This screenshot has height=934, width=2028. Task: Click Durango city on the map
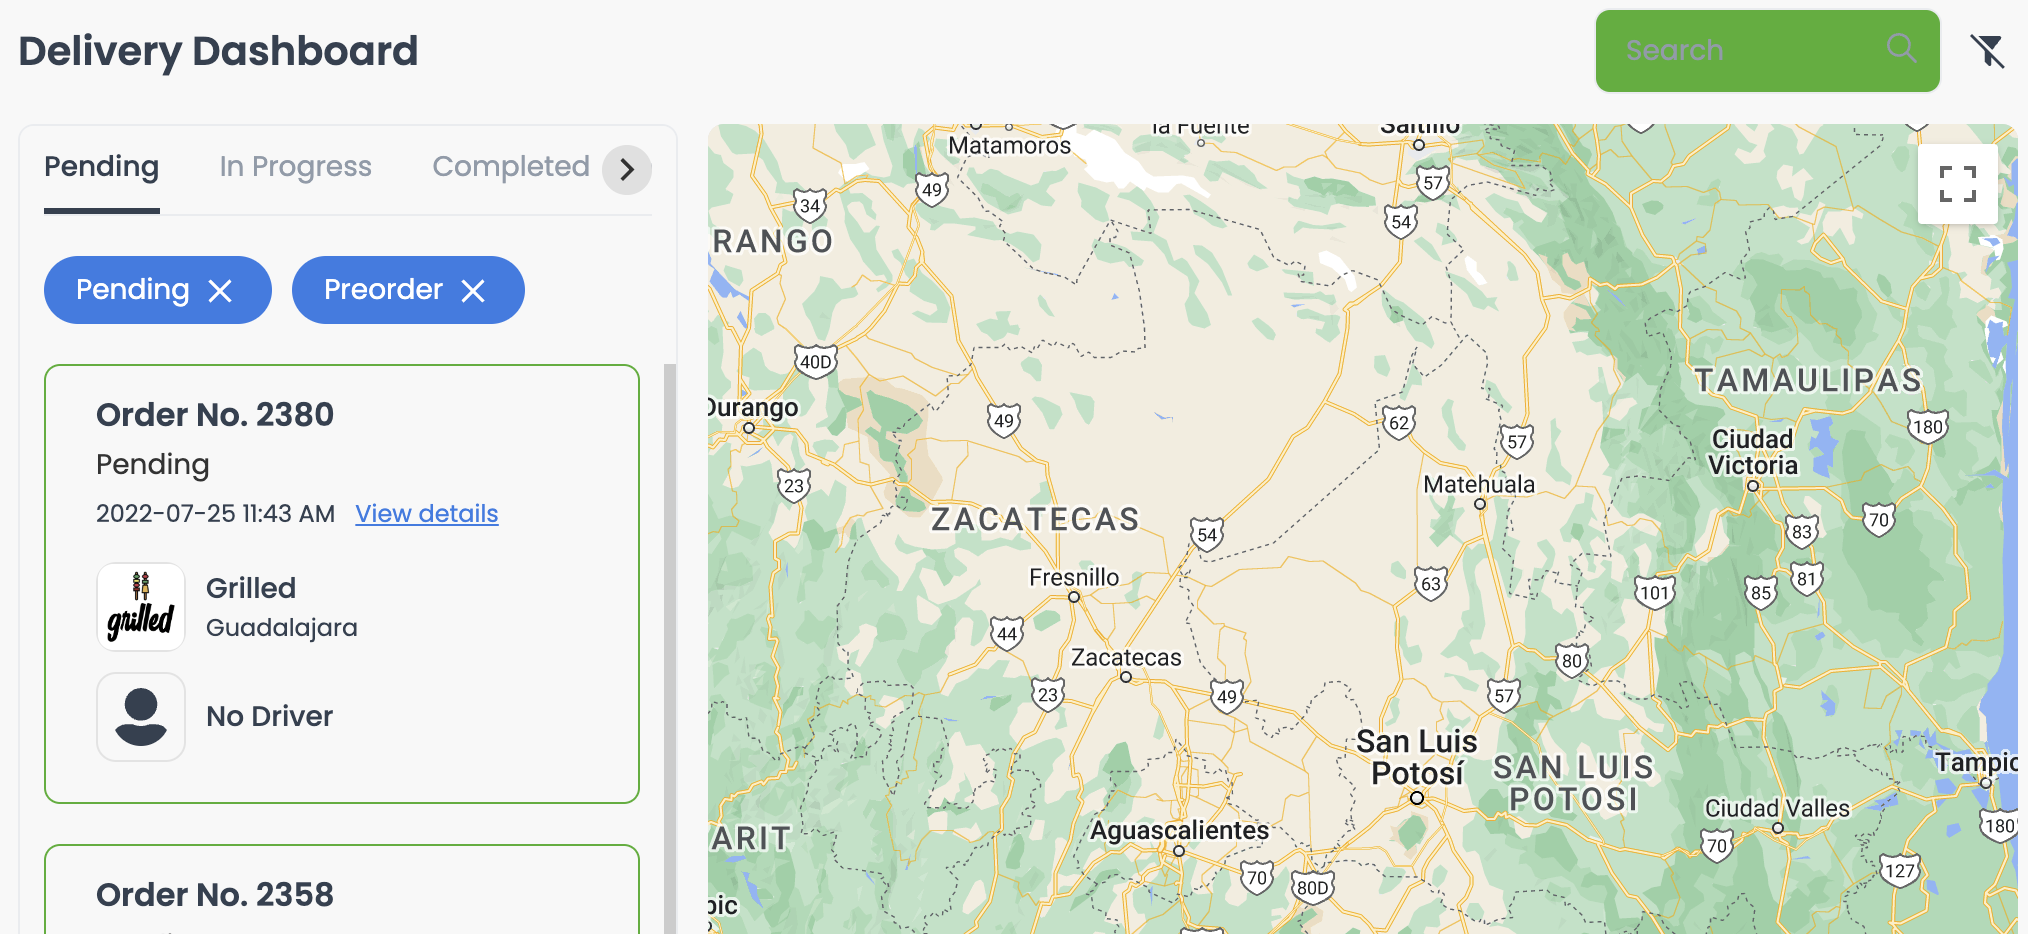pyautogui.click(x=753, y=408)
